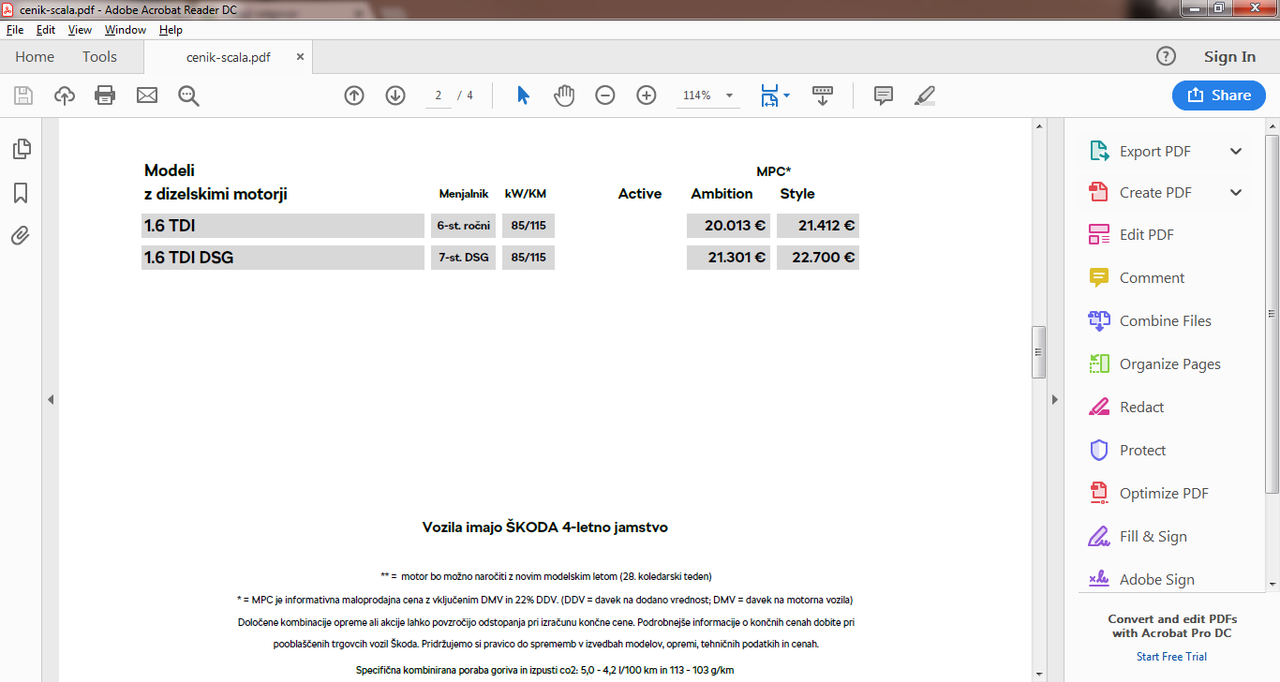Open the Help question mark
1280x682 pixels.
coord(1166,56)
